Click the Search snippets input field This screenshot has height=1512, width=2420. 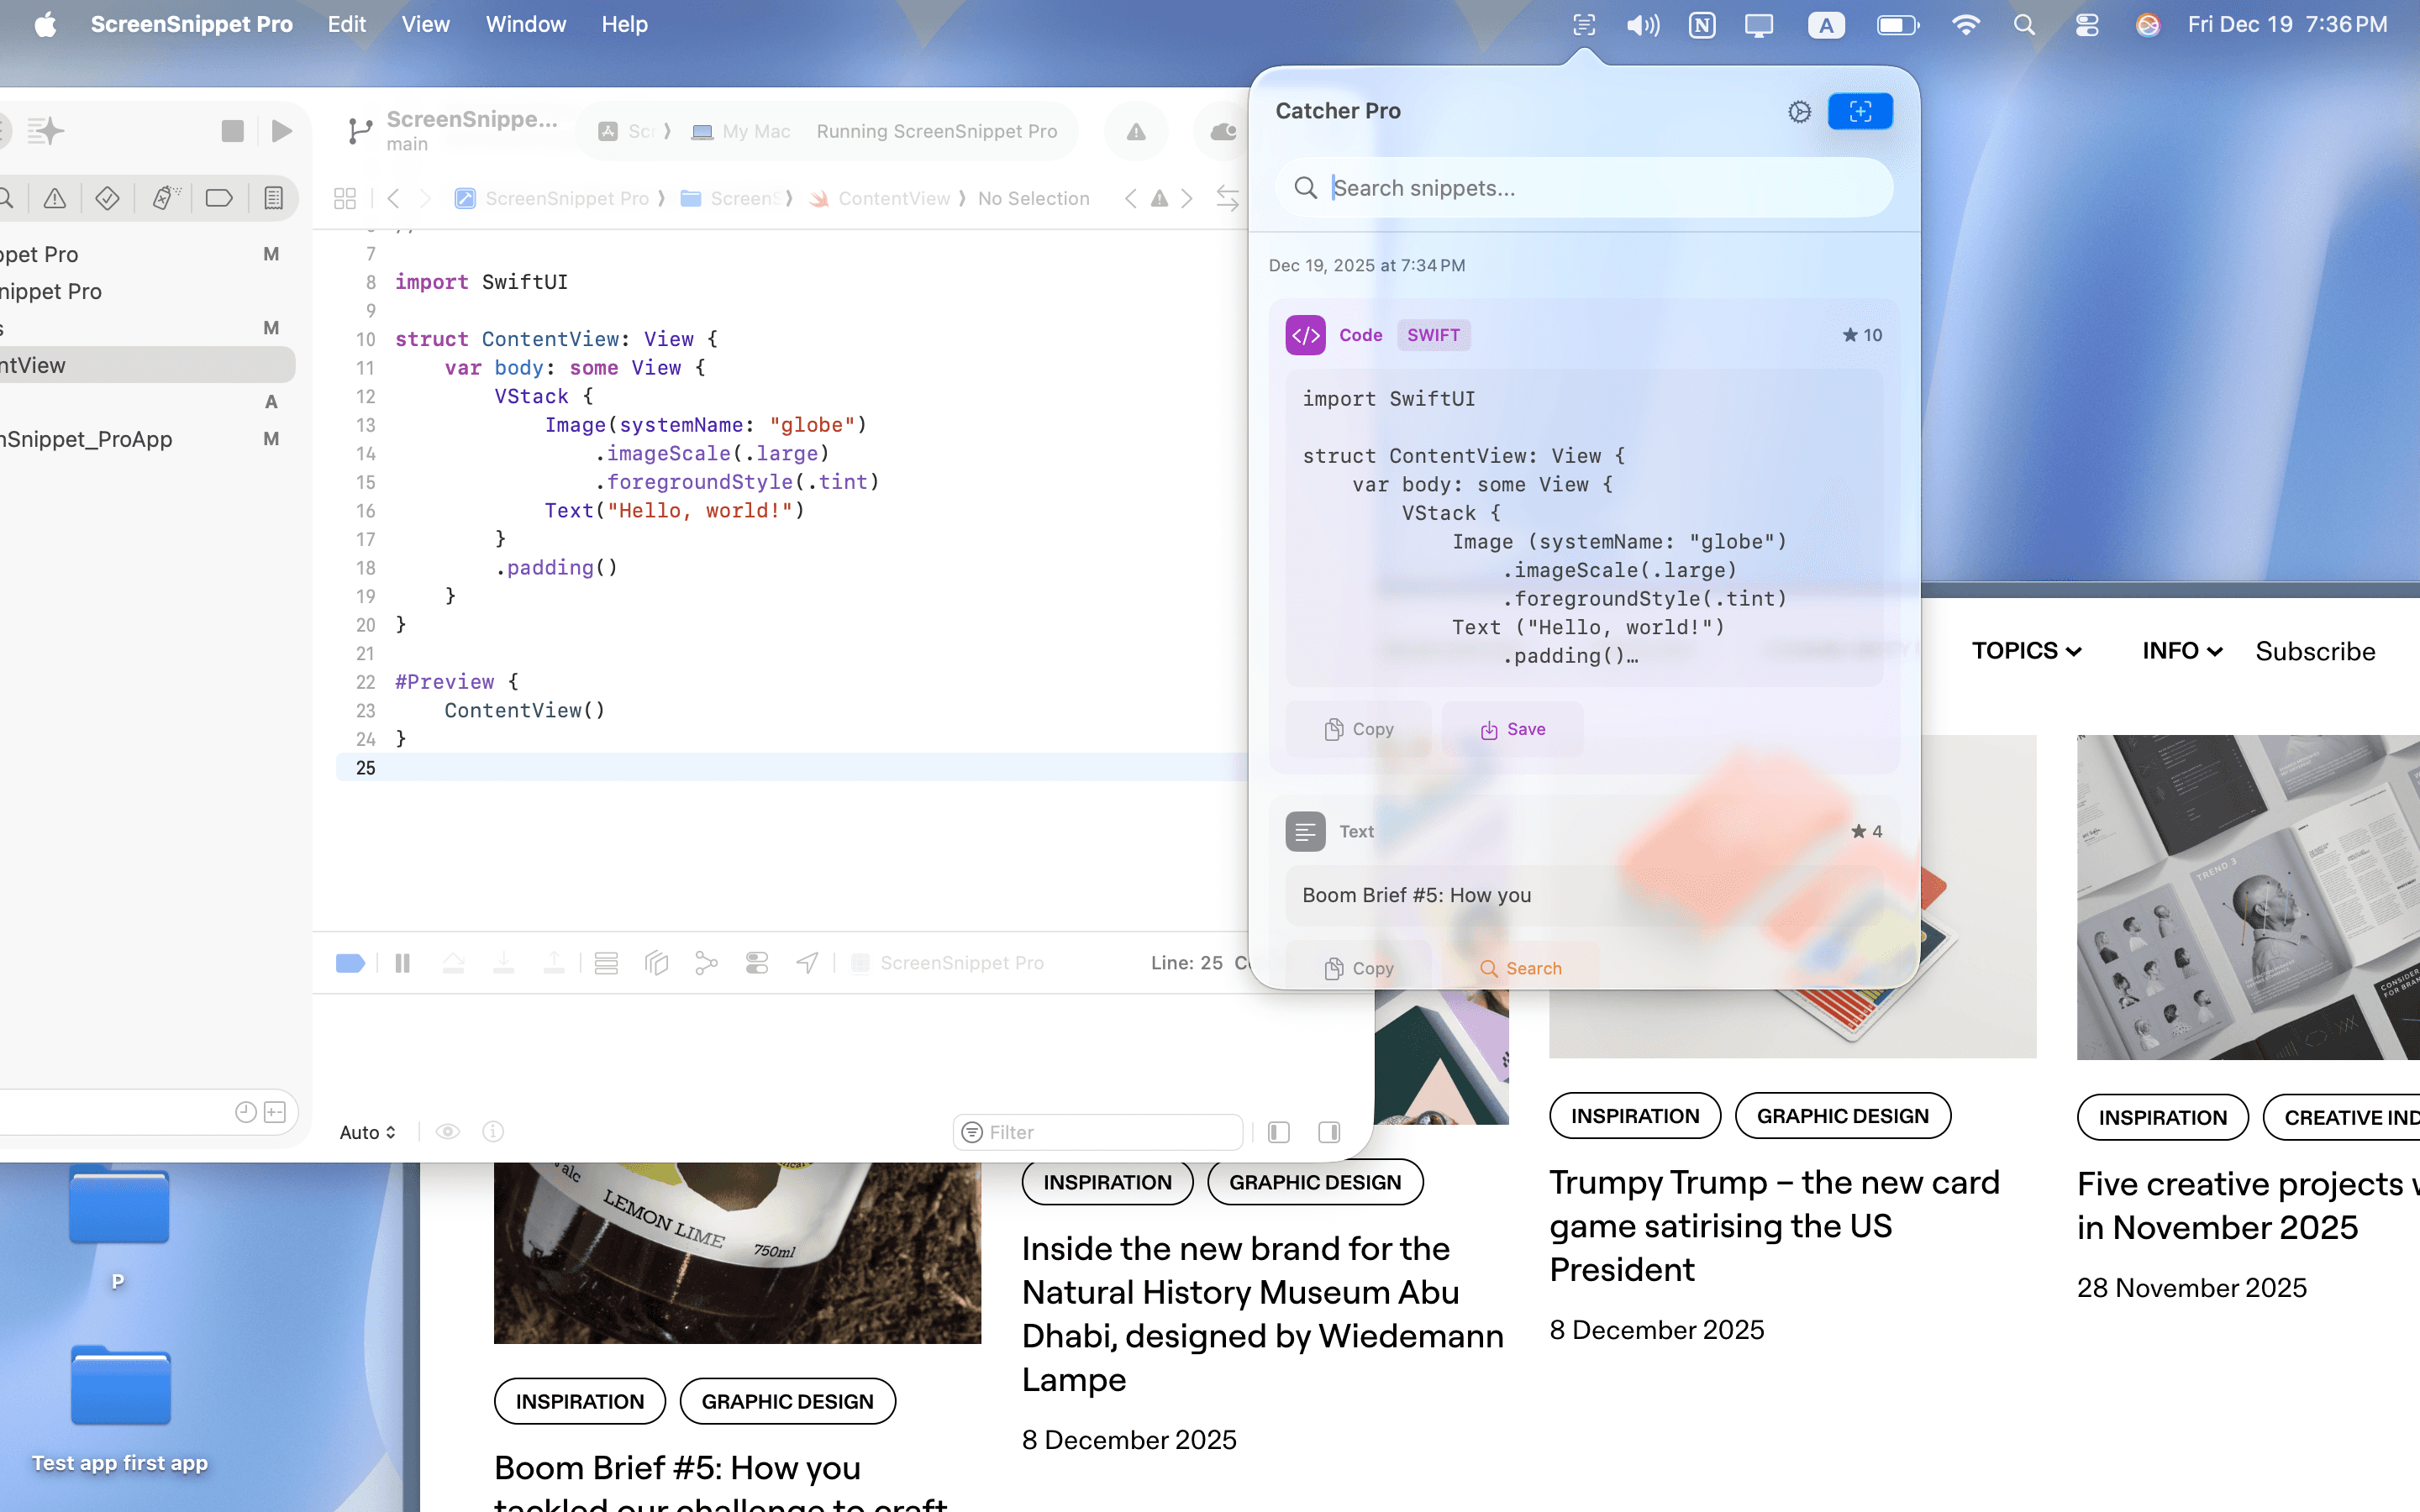point(1586,188)
